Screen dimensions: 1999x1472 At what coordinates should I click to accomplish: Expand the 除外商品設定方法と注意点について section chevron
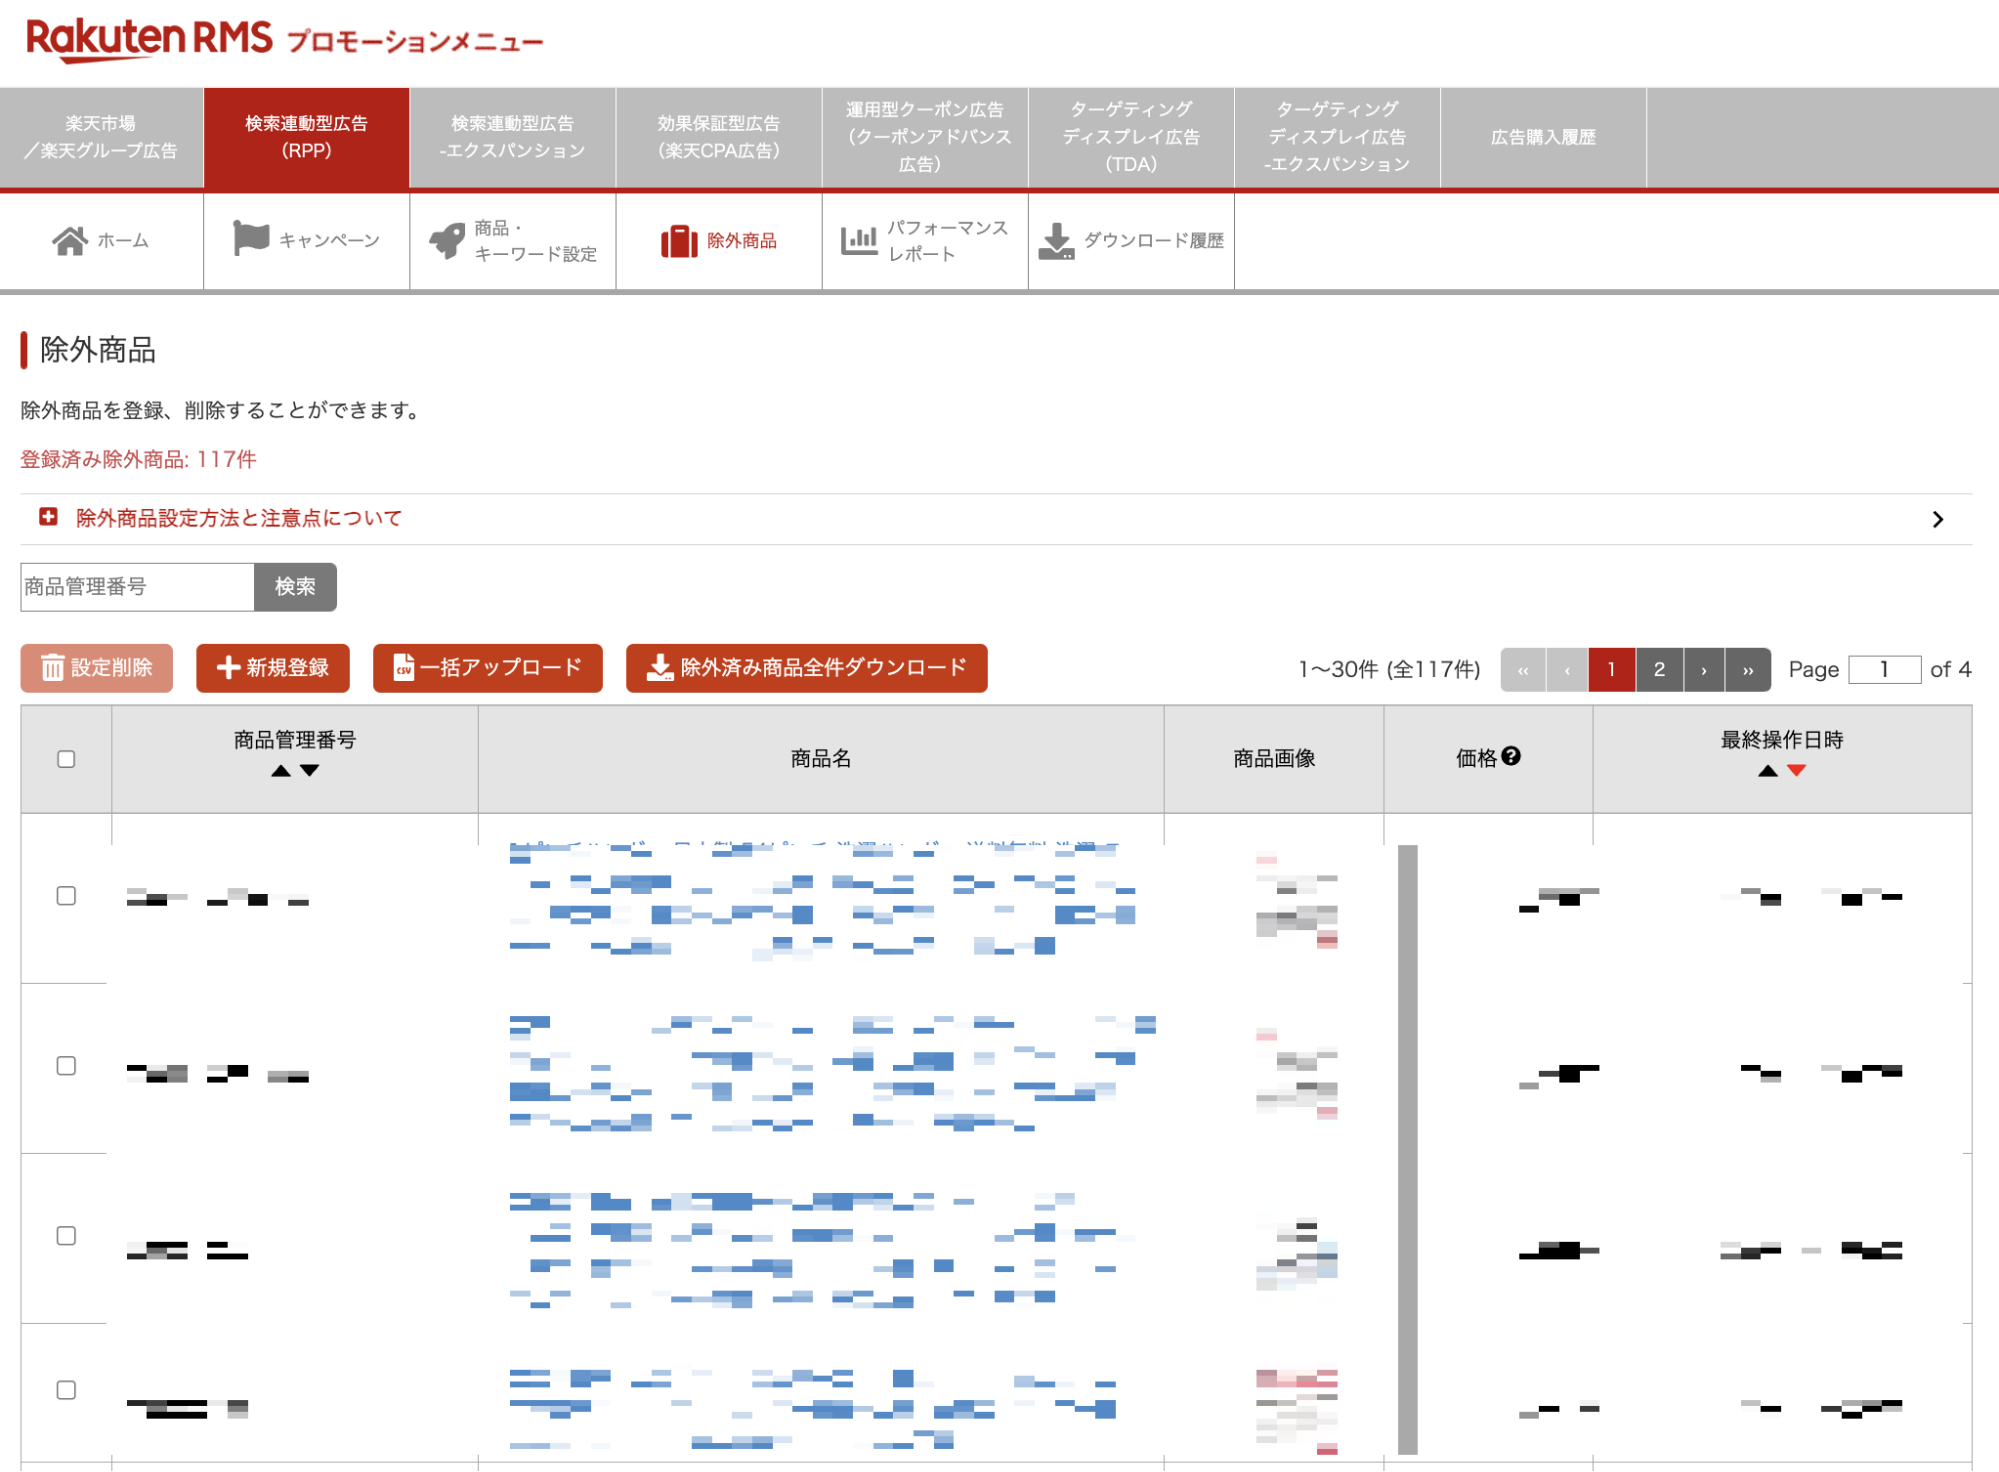pyautogui.click(x=1937, y=519)
